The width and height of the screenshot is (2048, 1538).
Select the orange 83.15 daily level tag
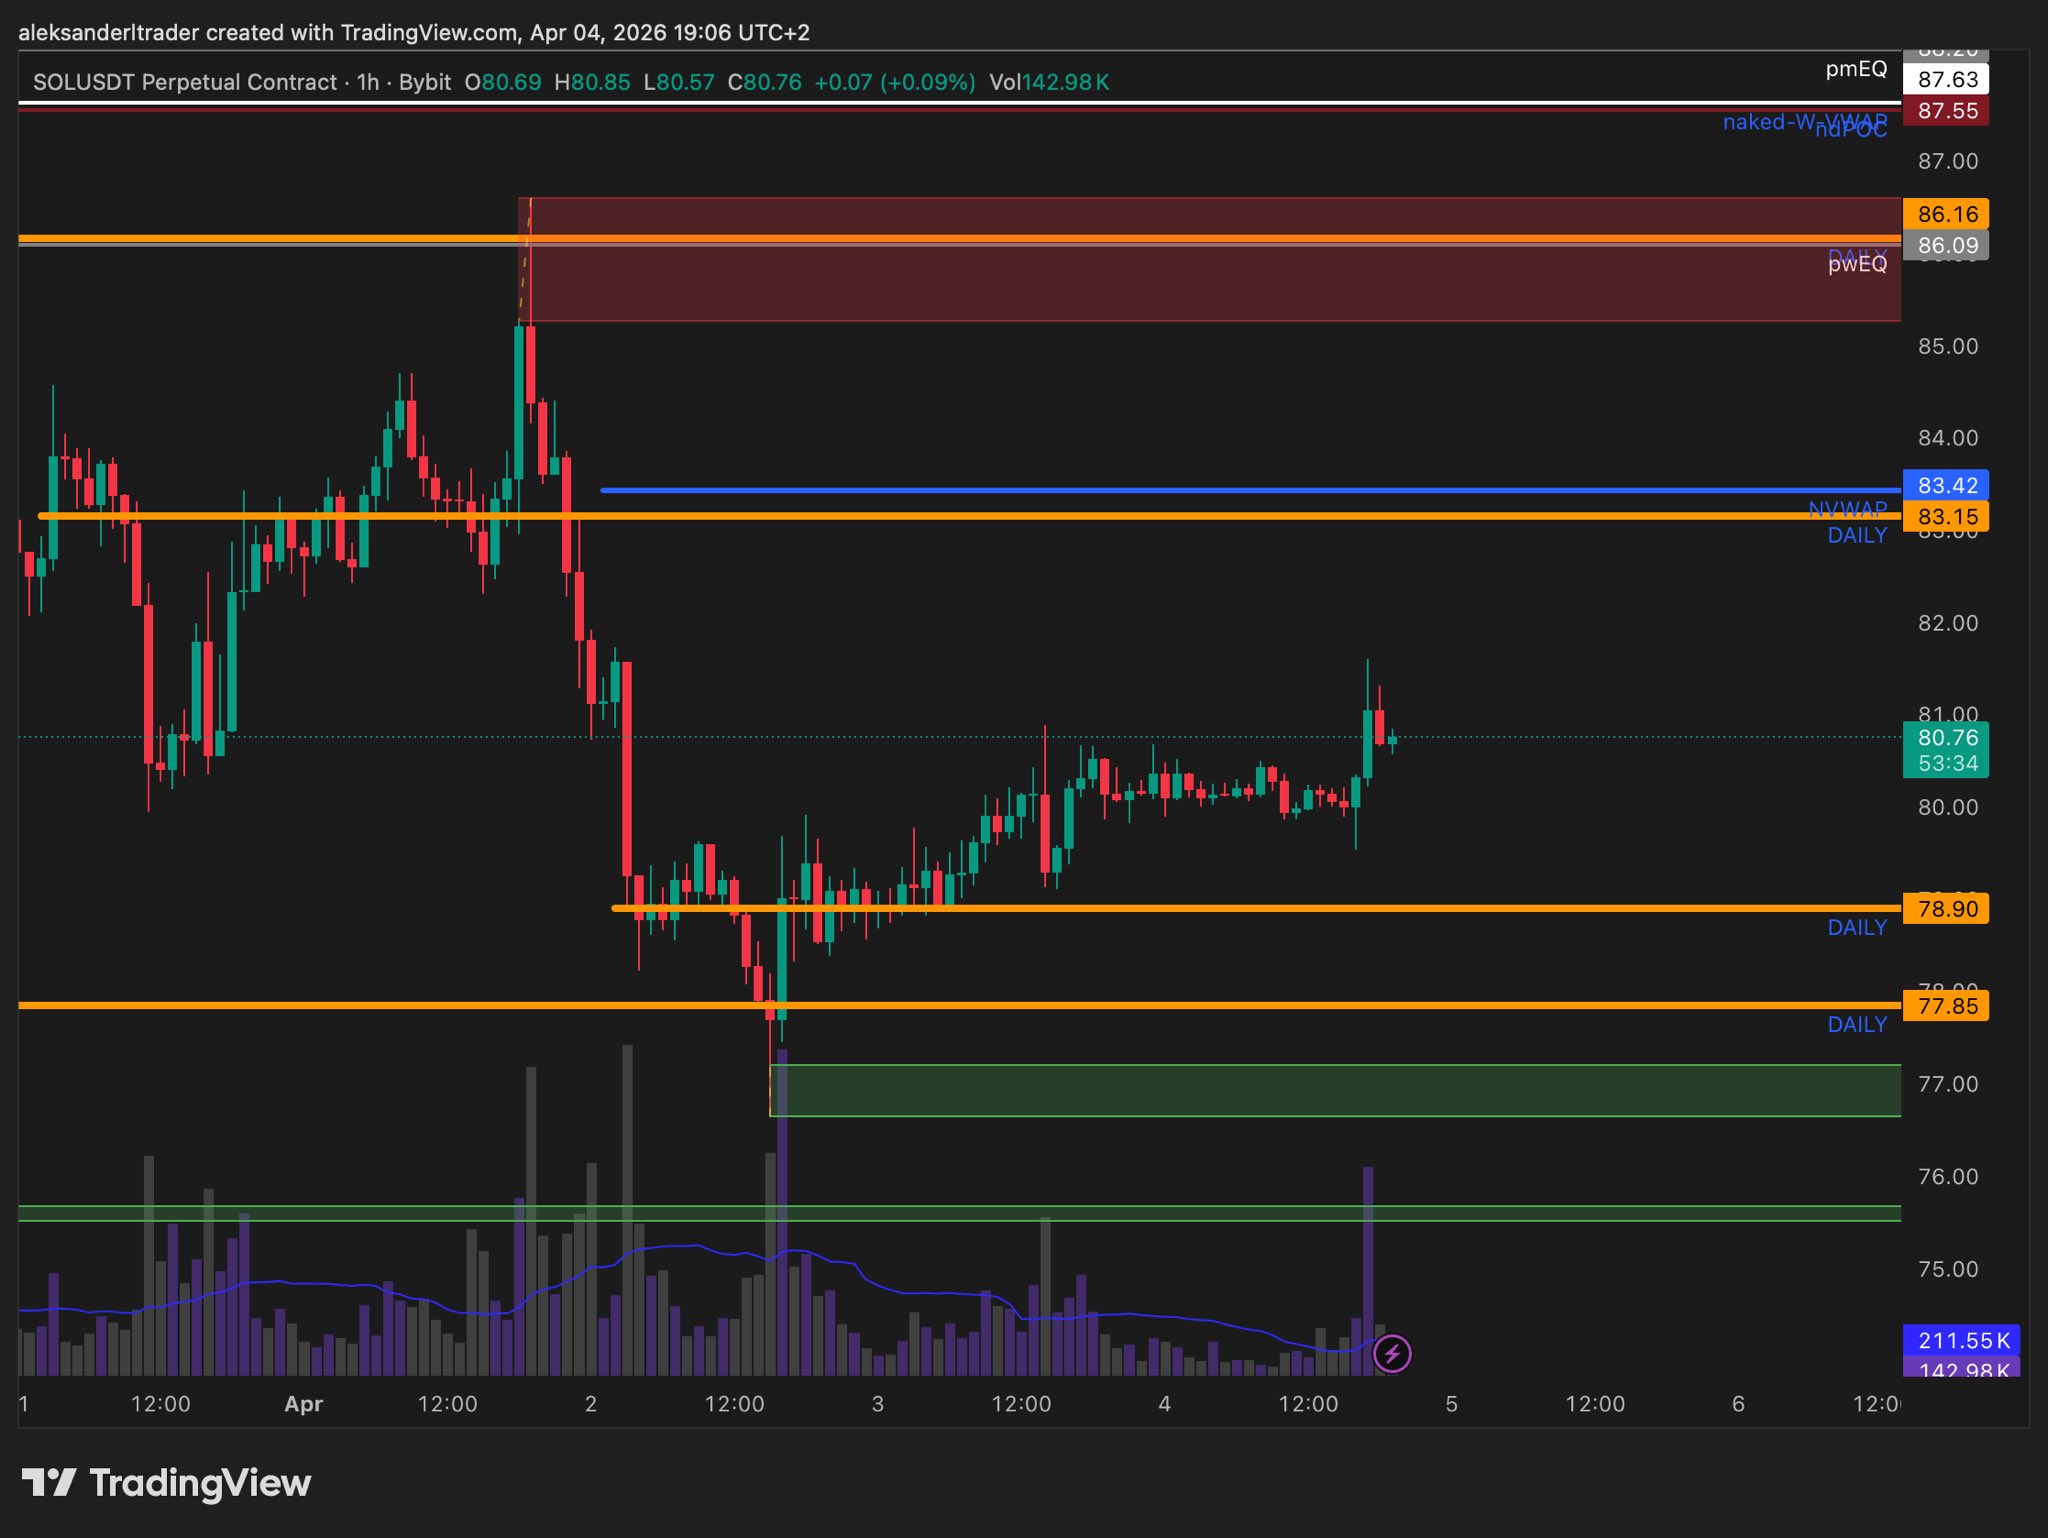tap(1946, 517)
